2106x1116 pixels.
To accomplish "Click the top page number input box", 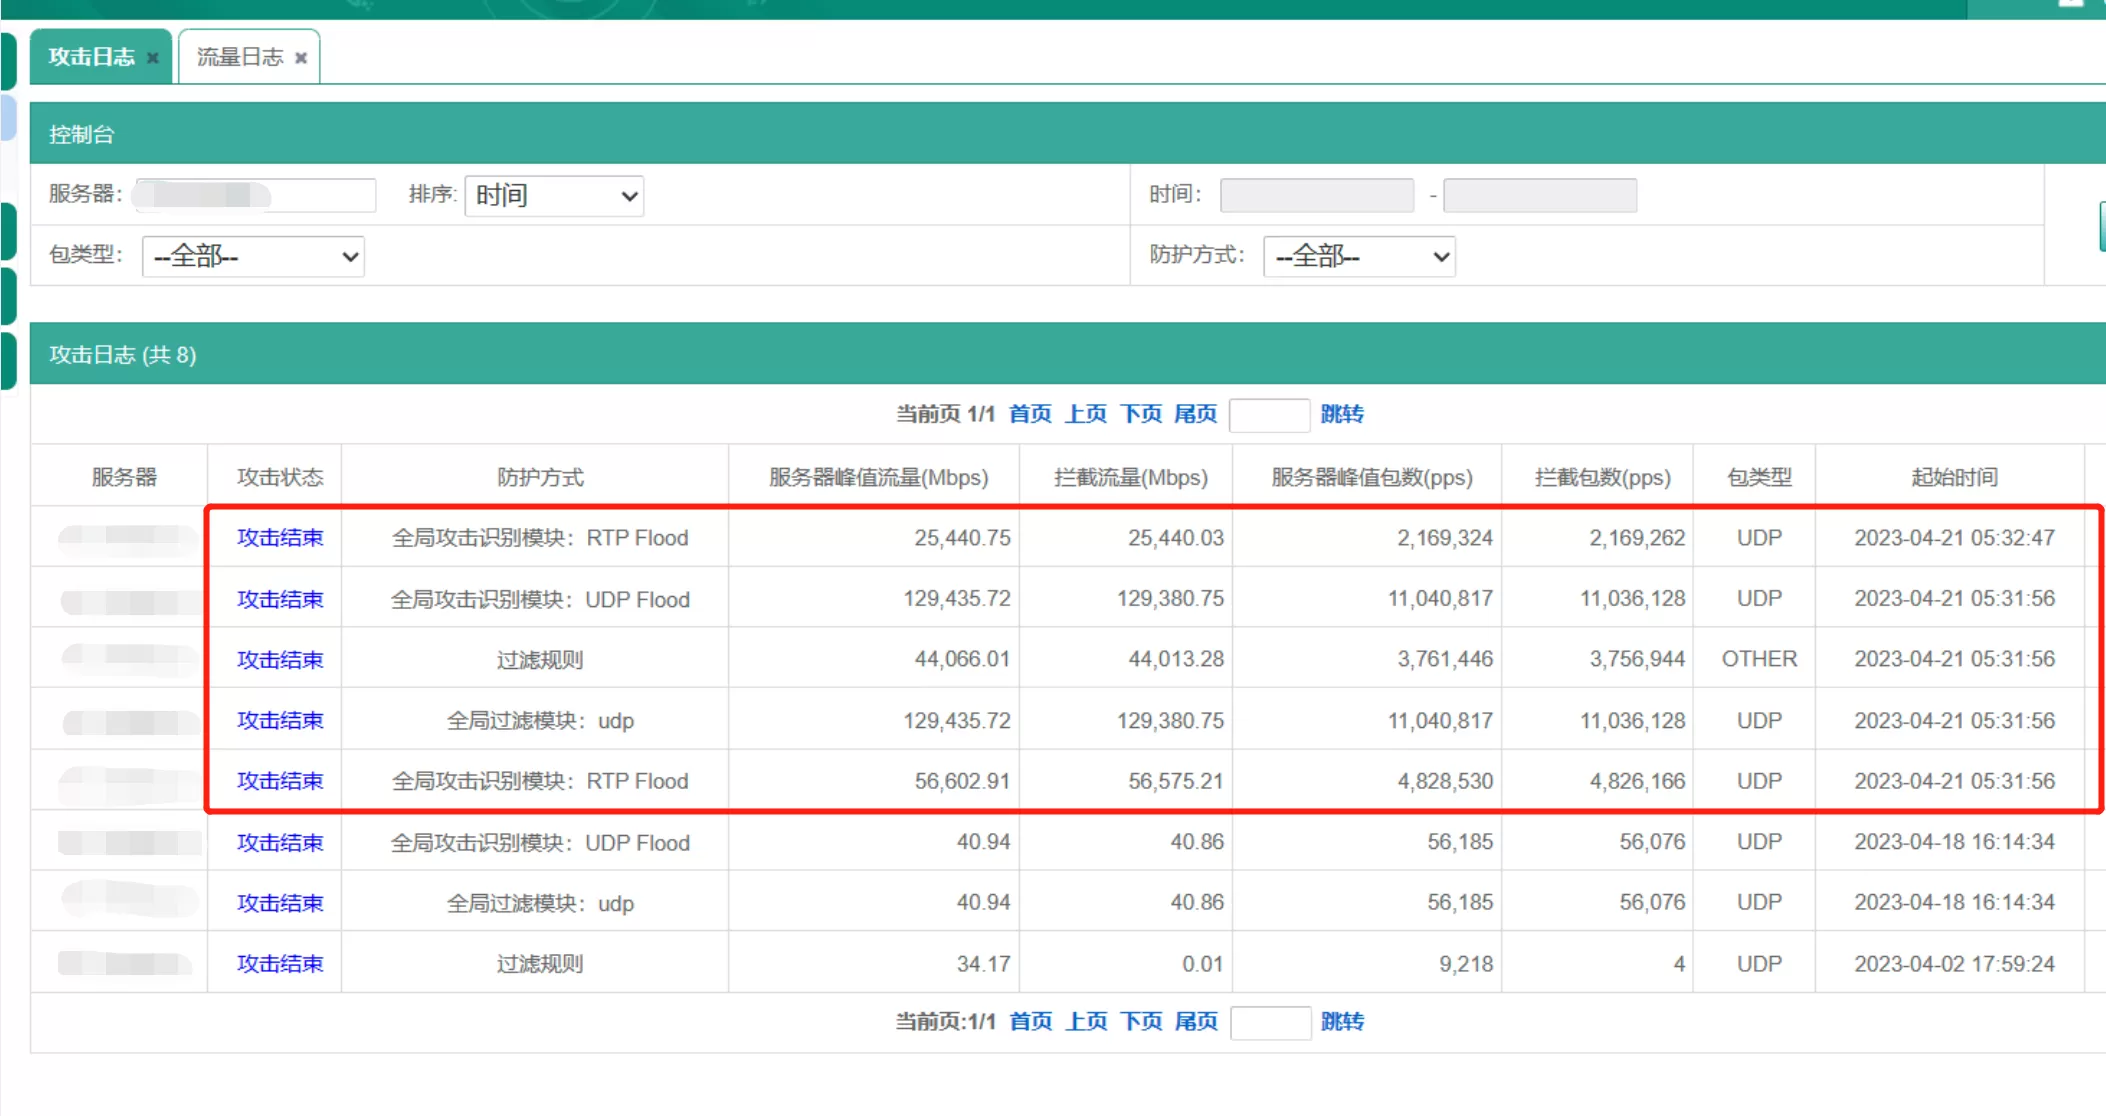I will 1269,415.
